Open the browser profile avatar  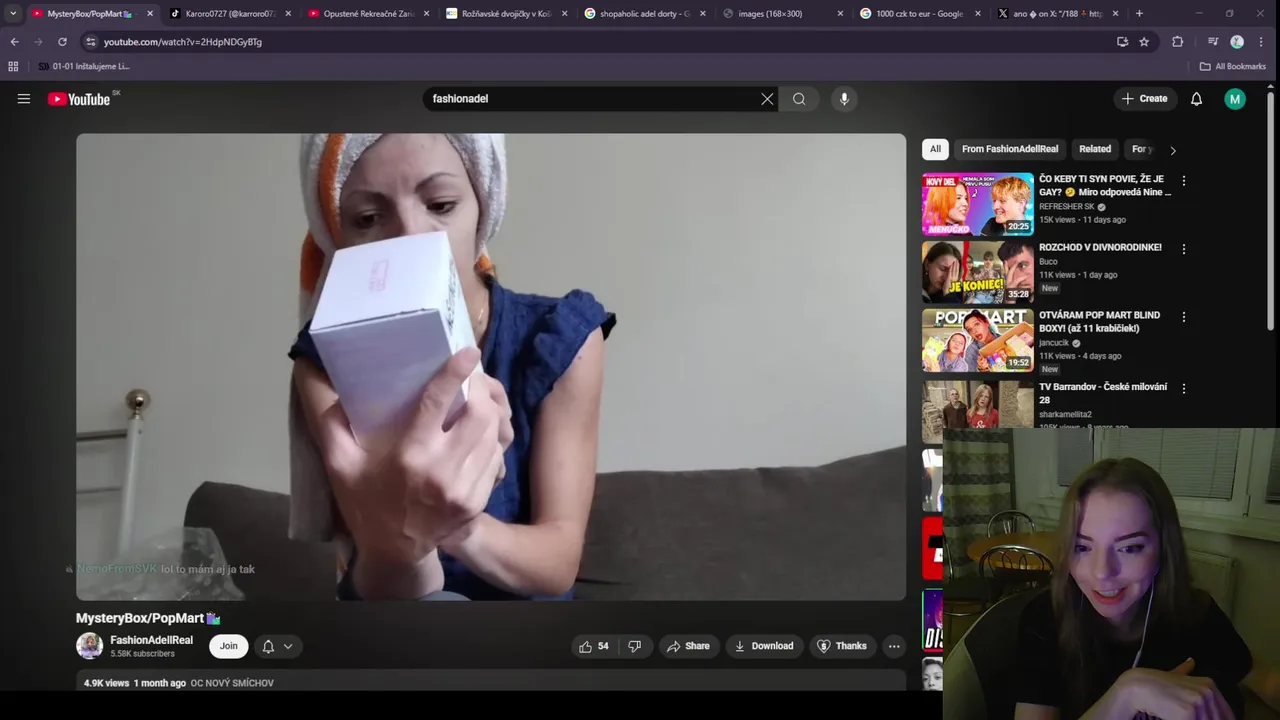pyautogui.click(x=1237, y=42)
